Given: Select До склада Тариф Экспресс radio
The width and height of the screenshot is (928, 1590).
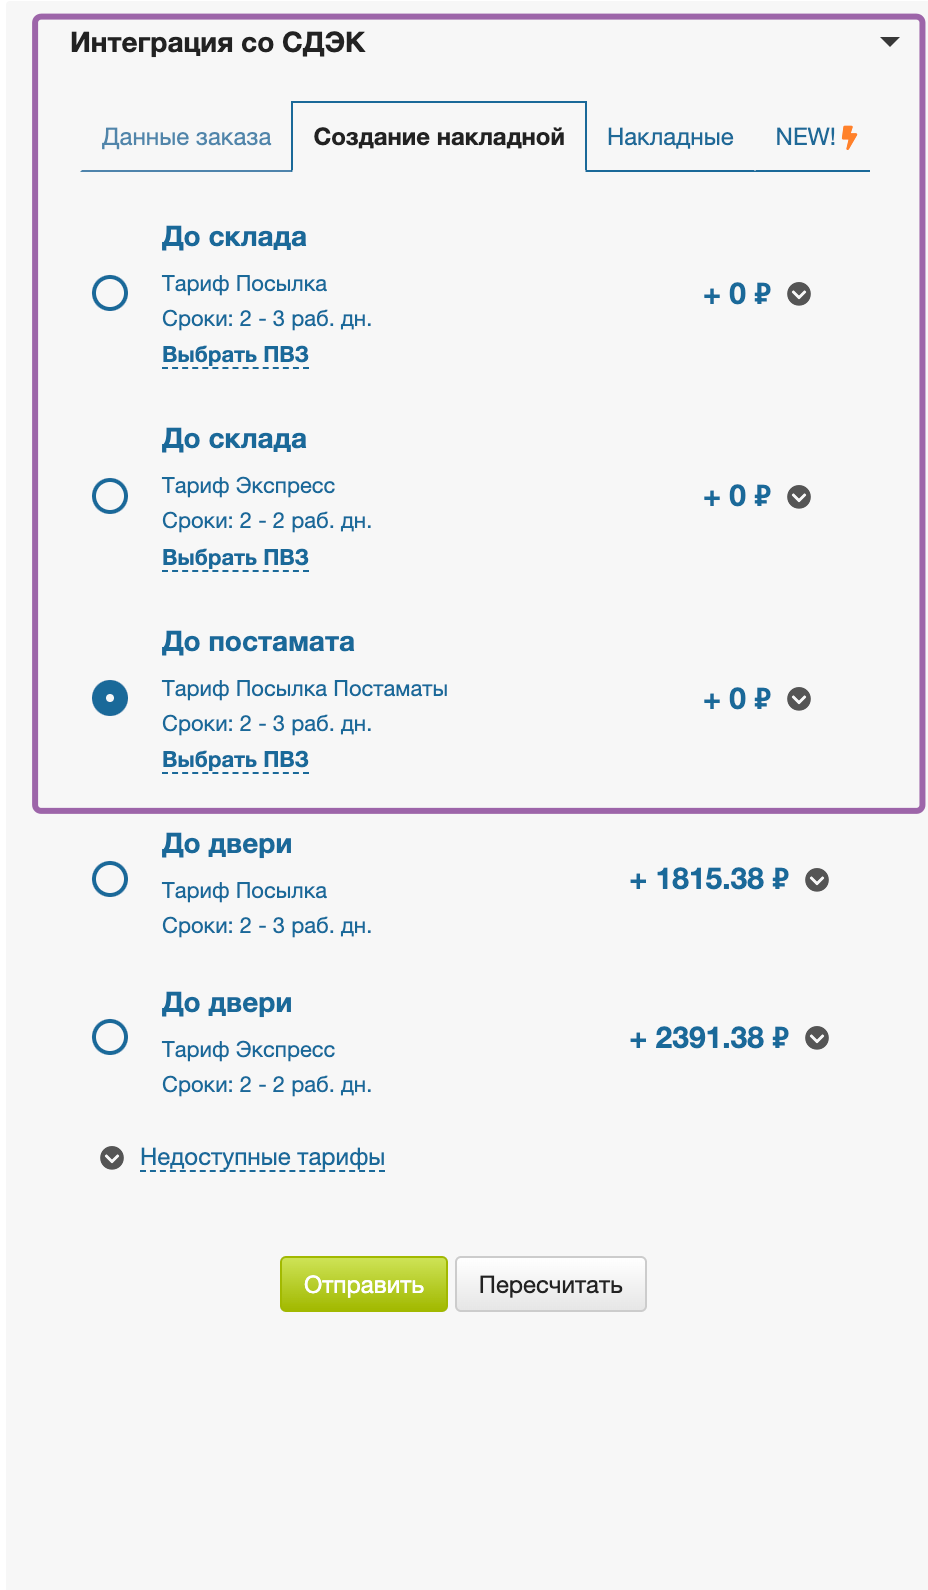Looking at the screenshot, I should (x=110, y=496).
